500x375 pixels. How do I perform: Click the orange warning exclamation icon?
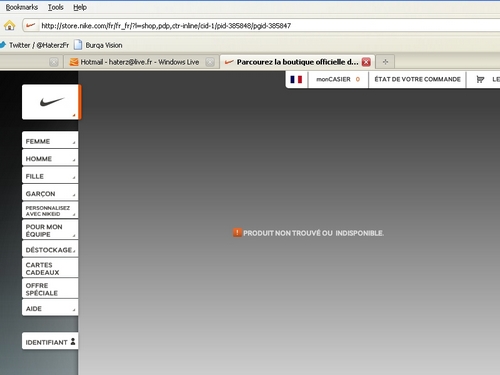pyautogui.click(x=237, y=232)
